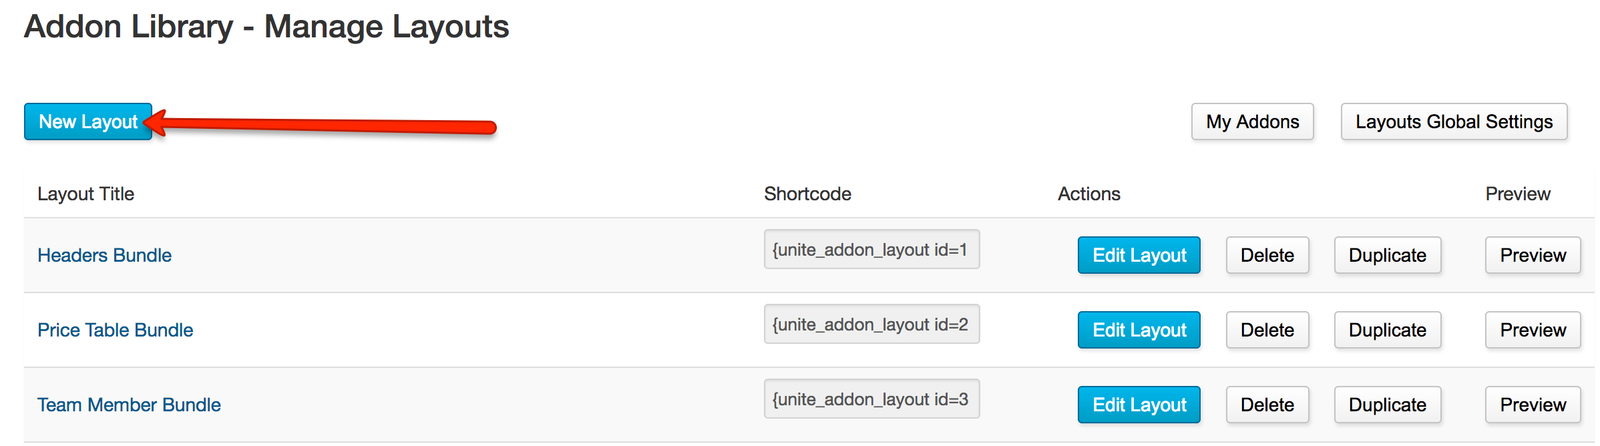
Task: Open the Price Table Bundle link
Action: tap(115, 330)
